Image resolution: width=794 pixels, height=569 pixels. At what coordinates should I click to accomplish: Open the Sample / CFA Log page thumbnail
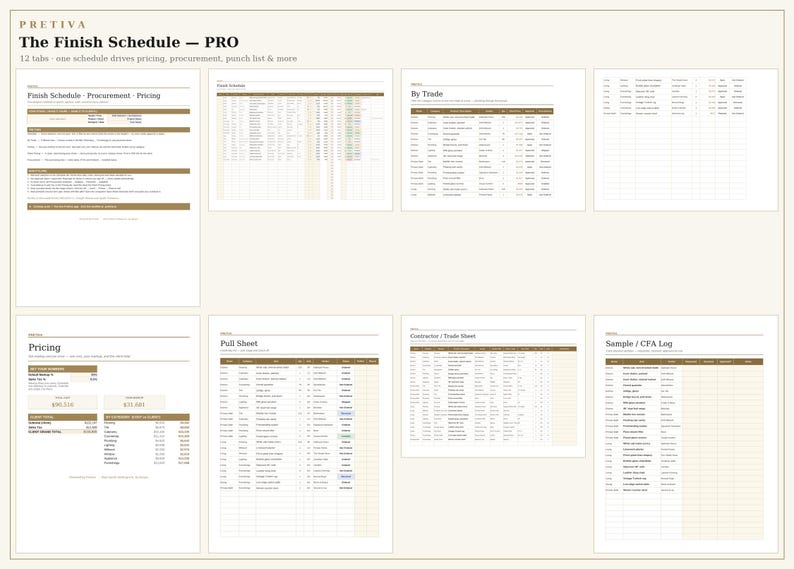coord(686,434)
